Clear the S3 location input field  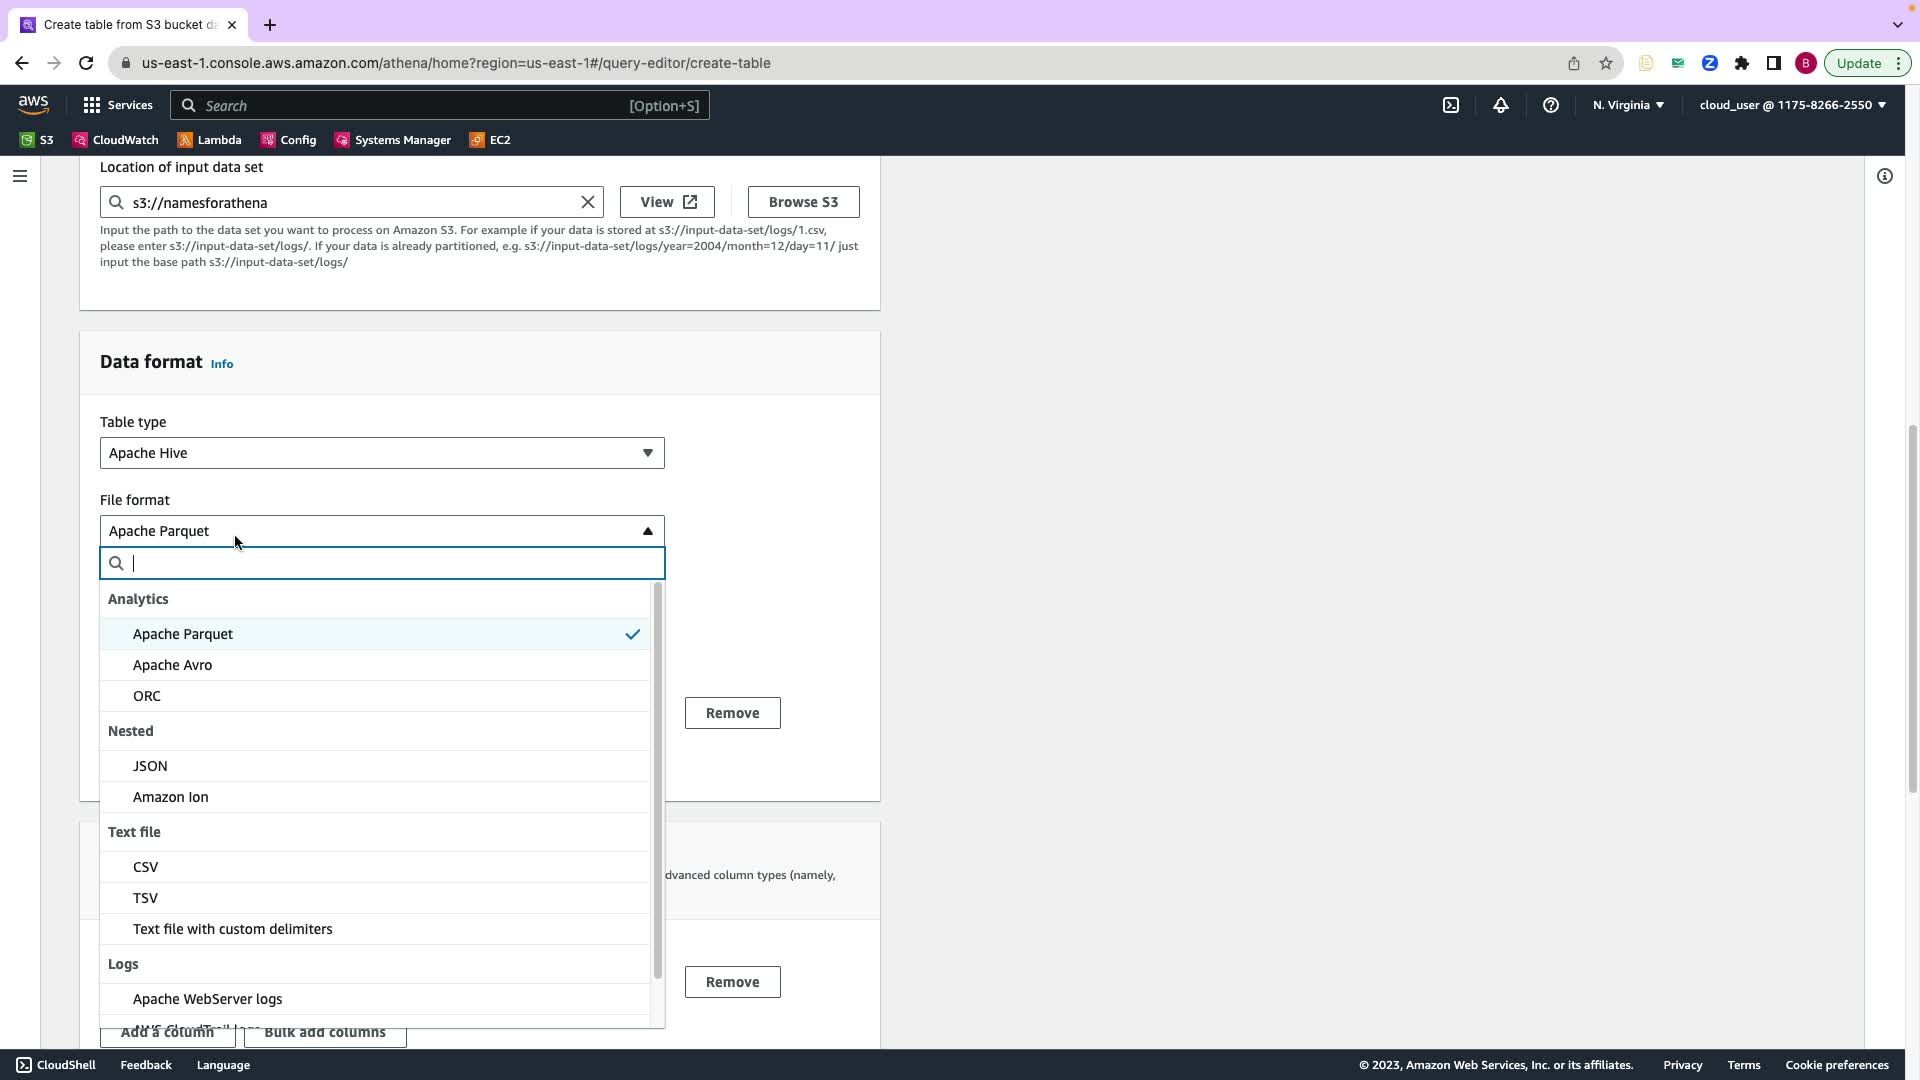point(588,202)
